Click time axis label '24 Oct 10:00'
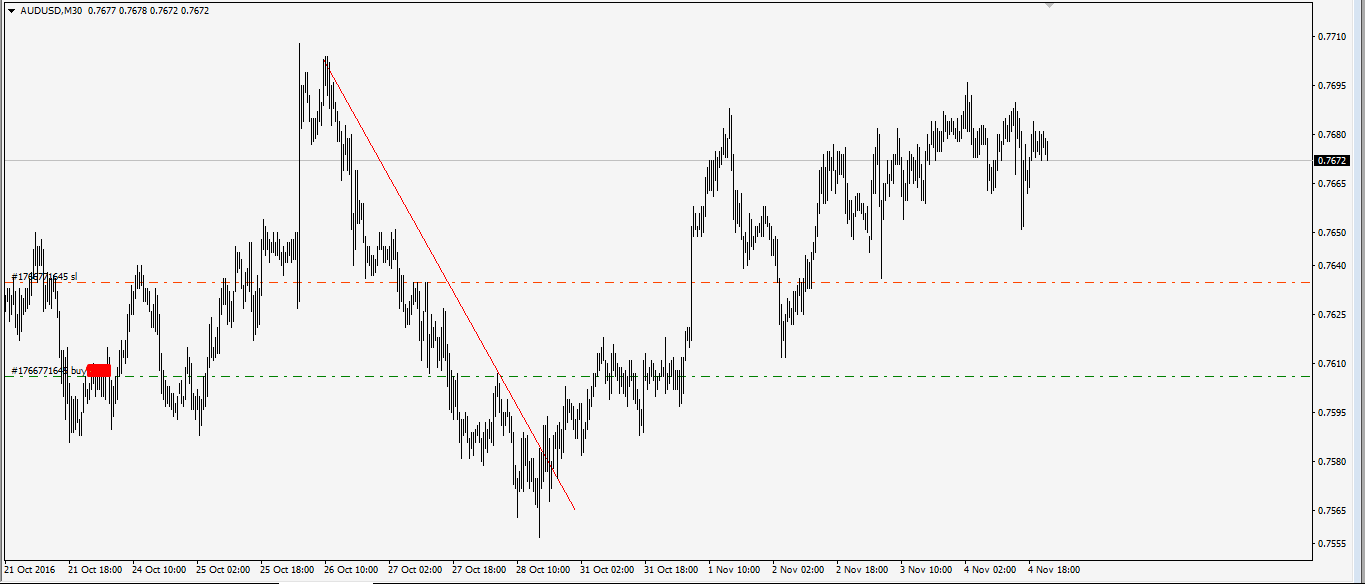The image size is (1365, 584). click(160, 569)
